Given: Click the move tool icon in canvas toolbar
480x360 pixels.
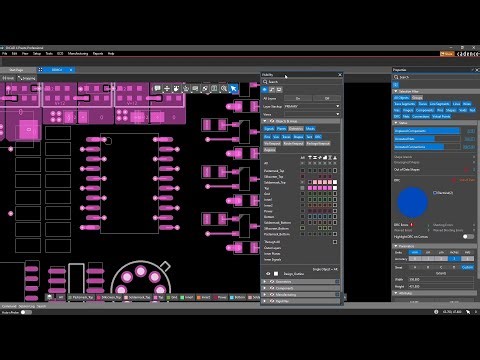Looking at the screenshot, I should click(167, 89).
